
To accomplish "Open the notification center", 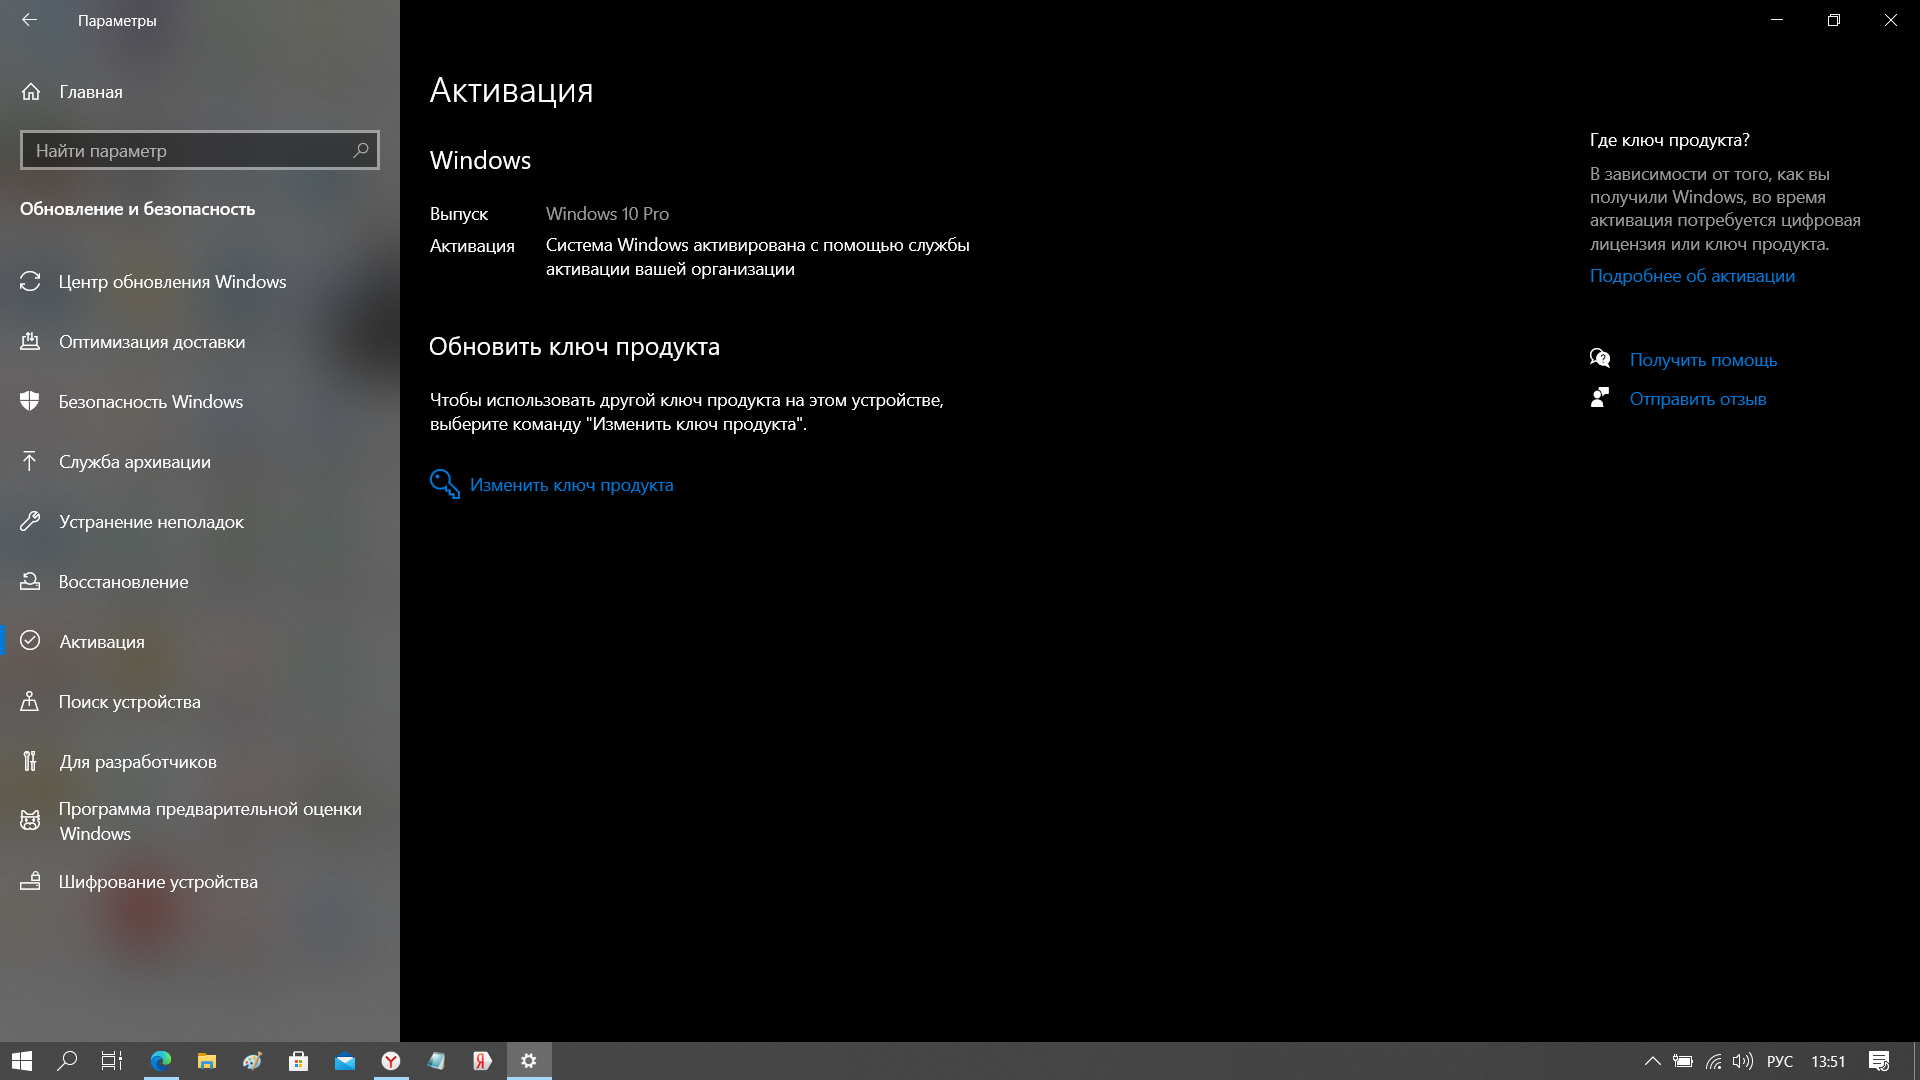I will click(x=1879, y=1061).
